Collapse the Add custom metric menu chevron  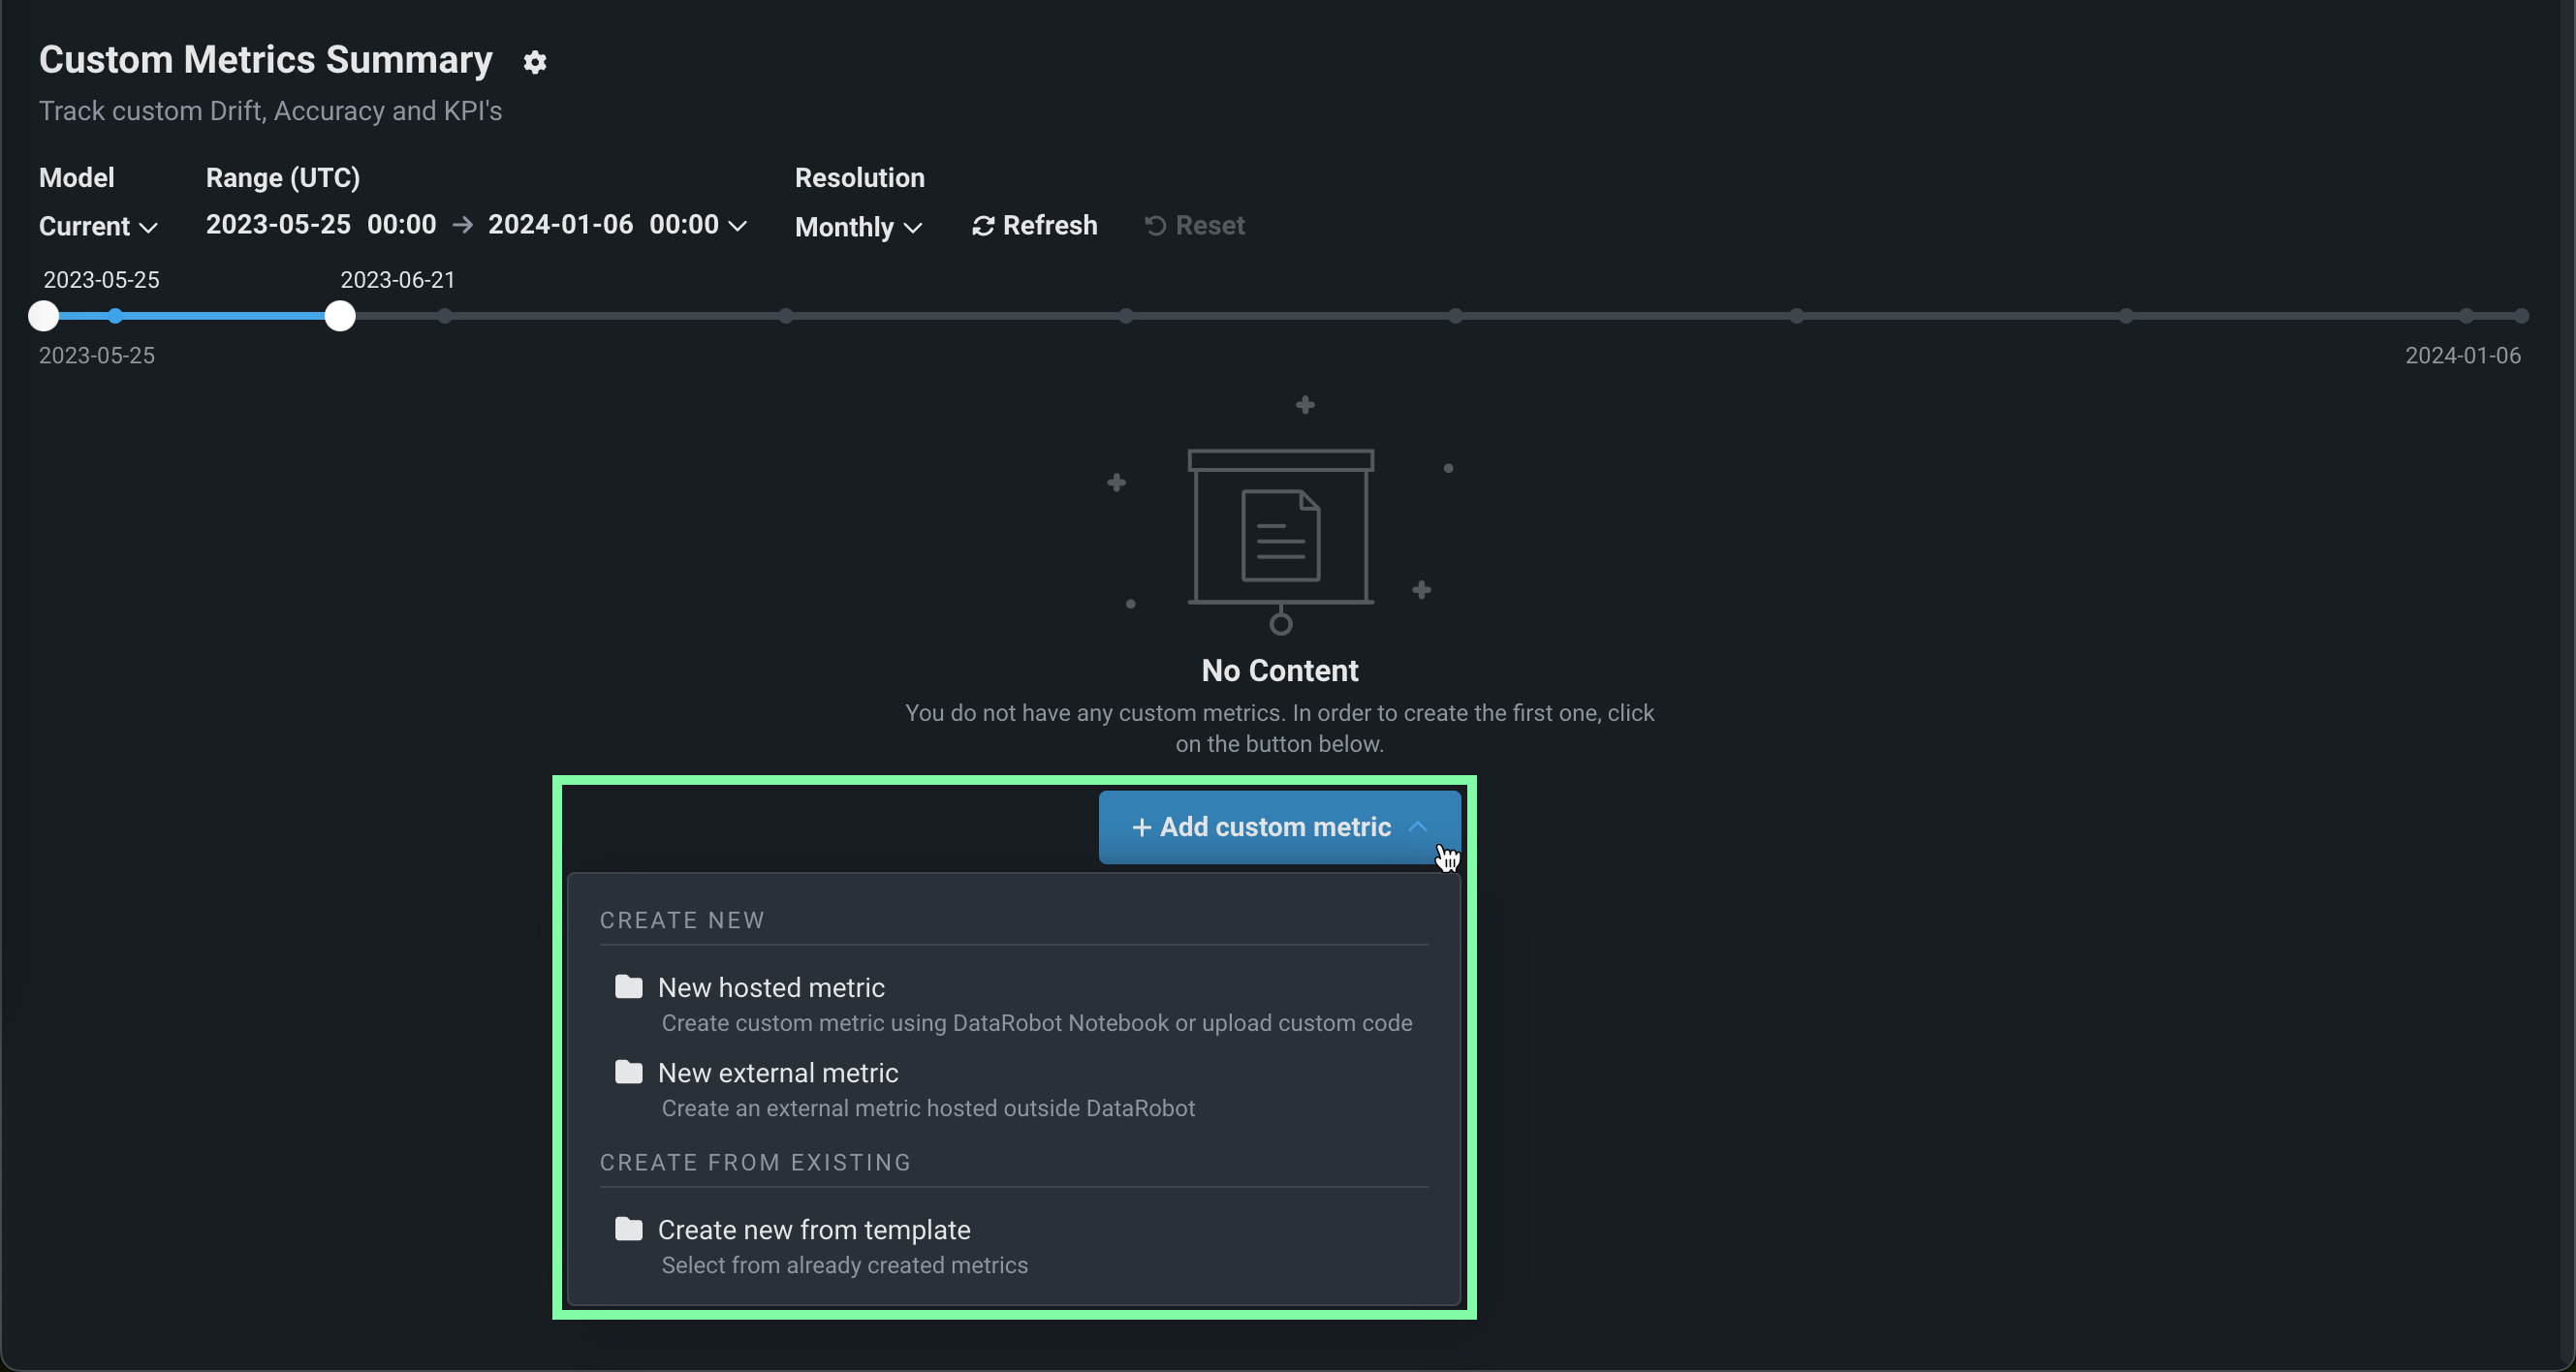pos(1417,827)
